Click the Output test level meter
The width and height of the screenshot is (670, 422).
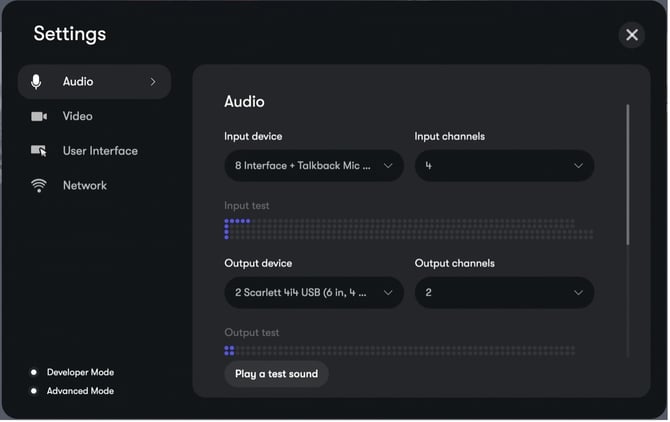tap(400, 351)
